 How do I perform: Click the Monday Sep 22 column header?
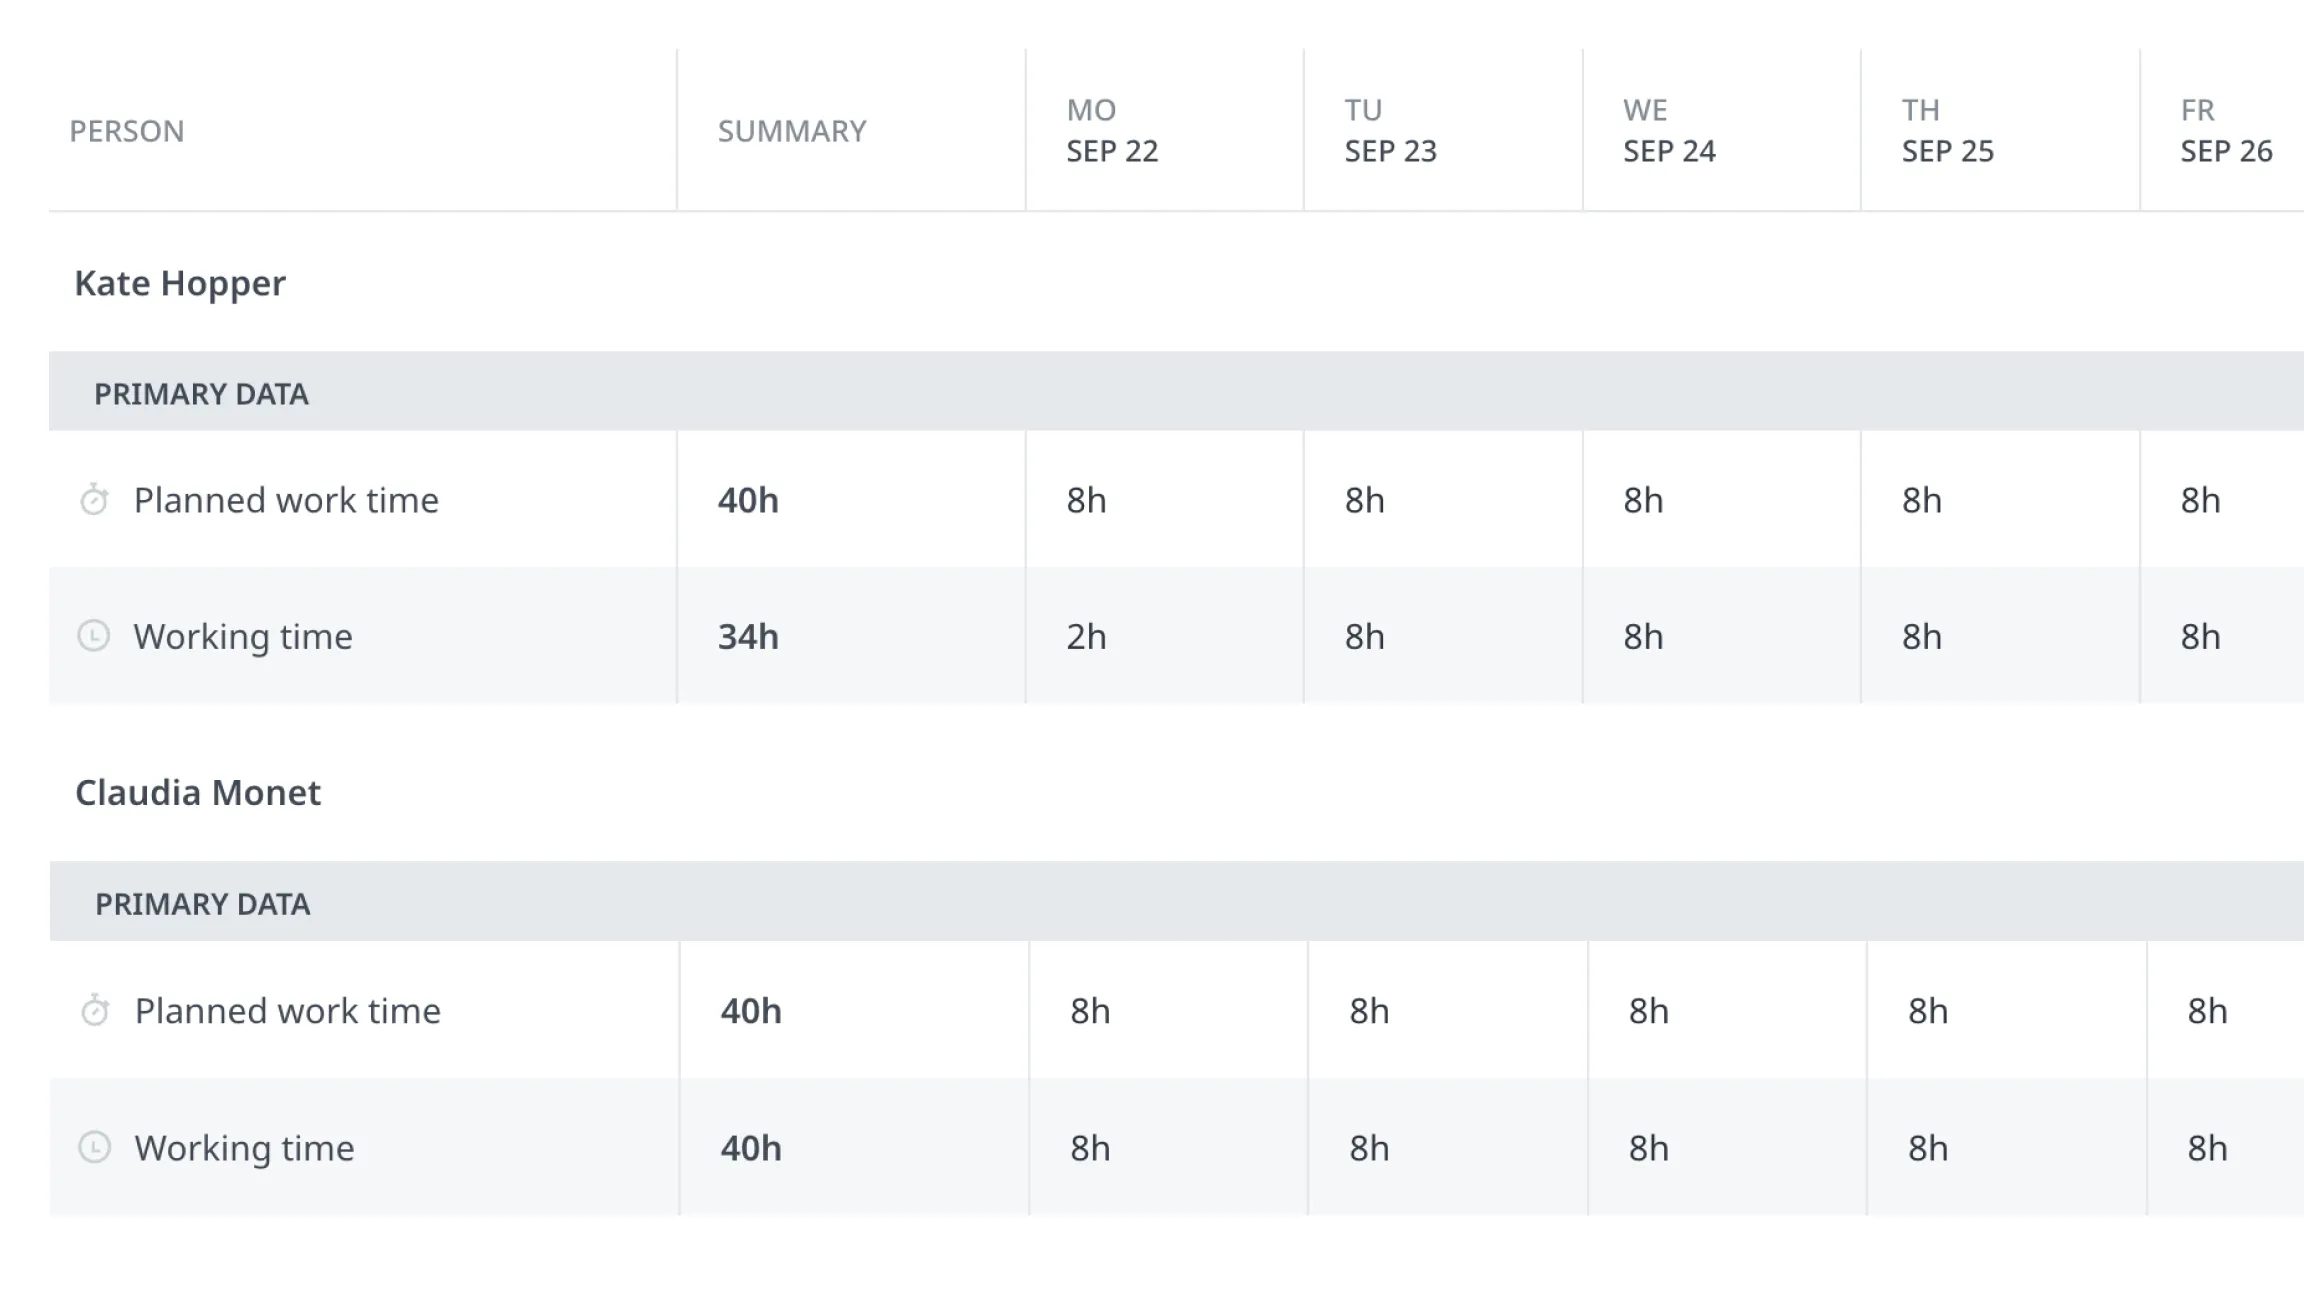pos(1112,131)
